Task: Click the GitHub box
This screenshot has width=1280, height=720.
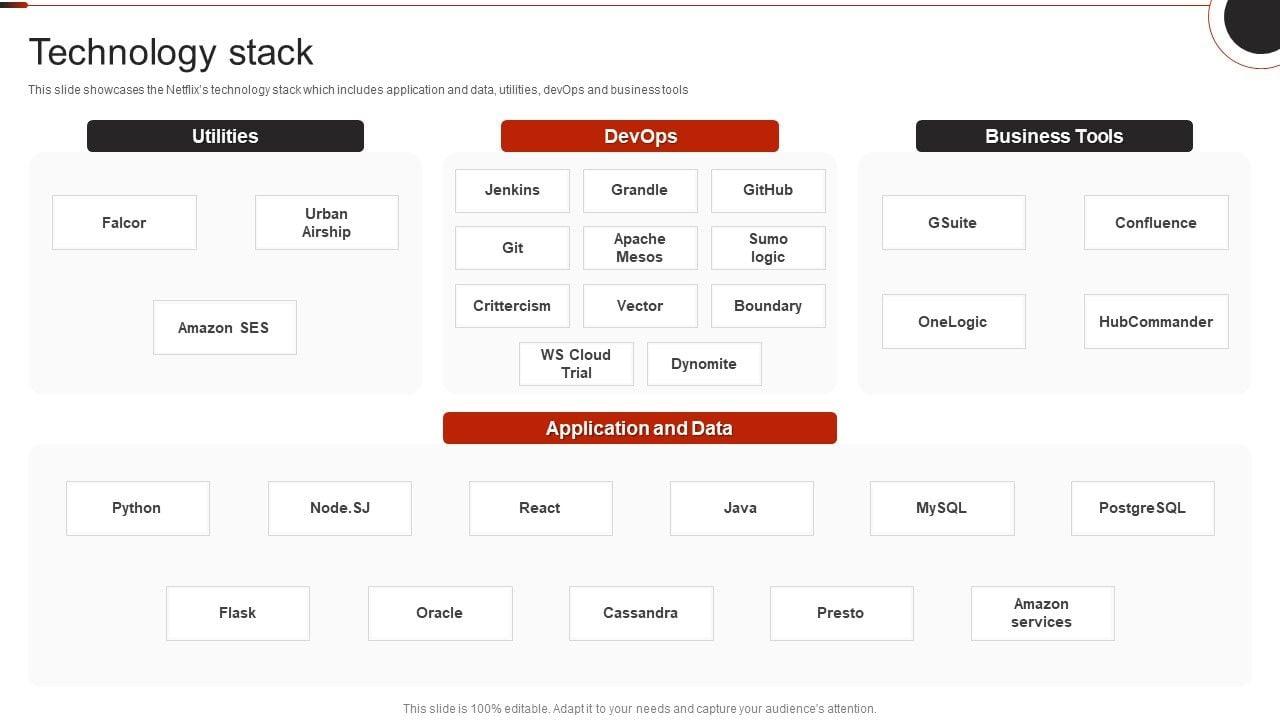Action: 768,190
